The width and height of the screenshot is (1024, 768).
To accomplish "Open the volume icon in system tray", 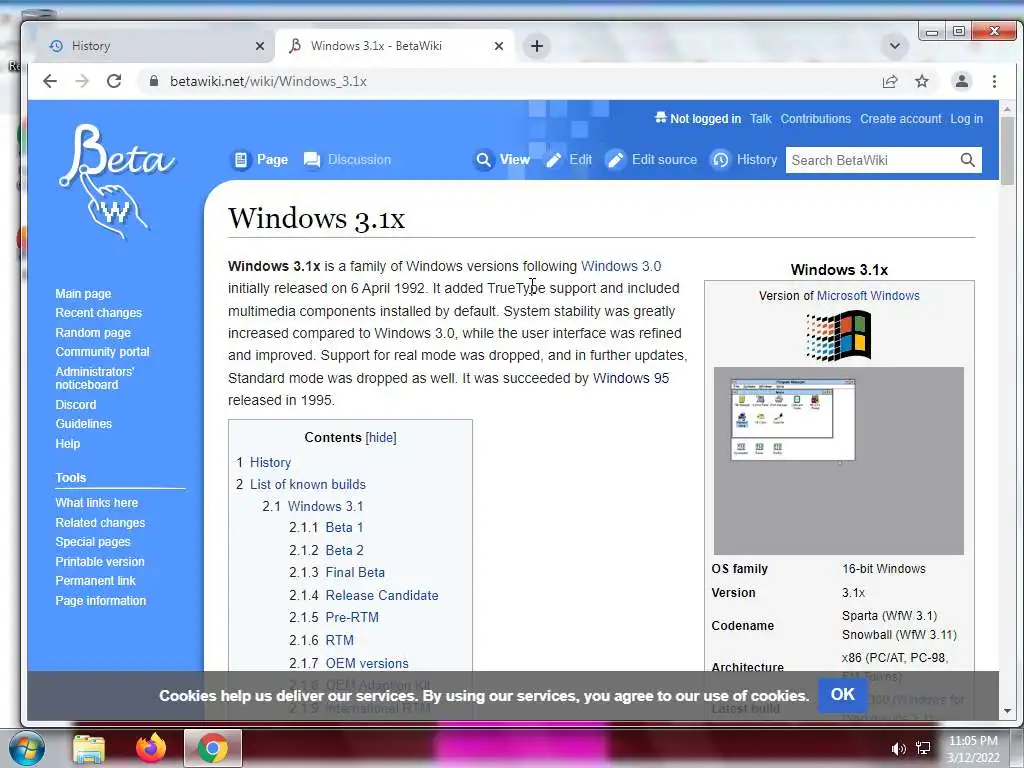I will pyautogui.click(x=898, y=749).
